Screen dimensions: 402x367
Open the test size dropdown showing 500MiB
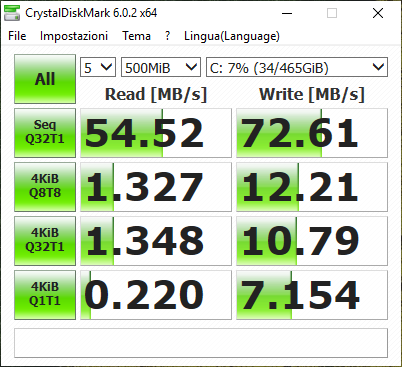tap(161, 67)
